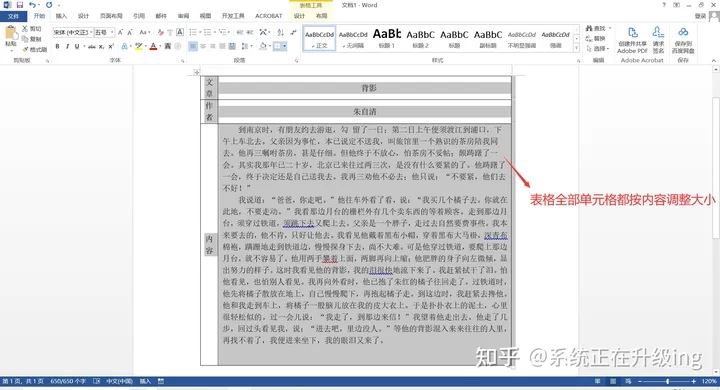The width and height of the screenshot is (720, 390).
Task: Save the document via quick access toolbar
Action: [20, 5]
